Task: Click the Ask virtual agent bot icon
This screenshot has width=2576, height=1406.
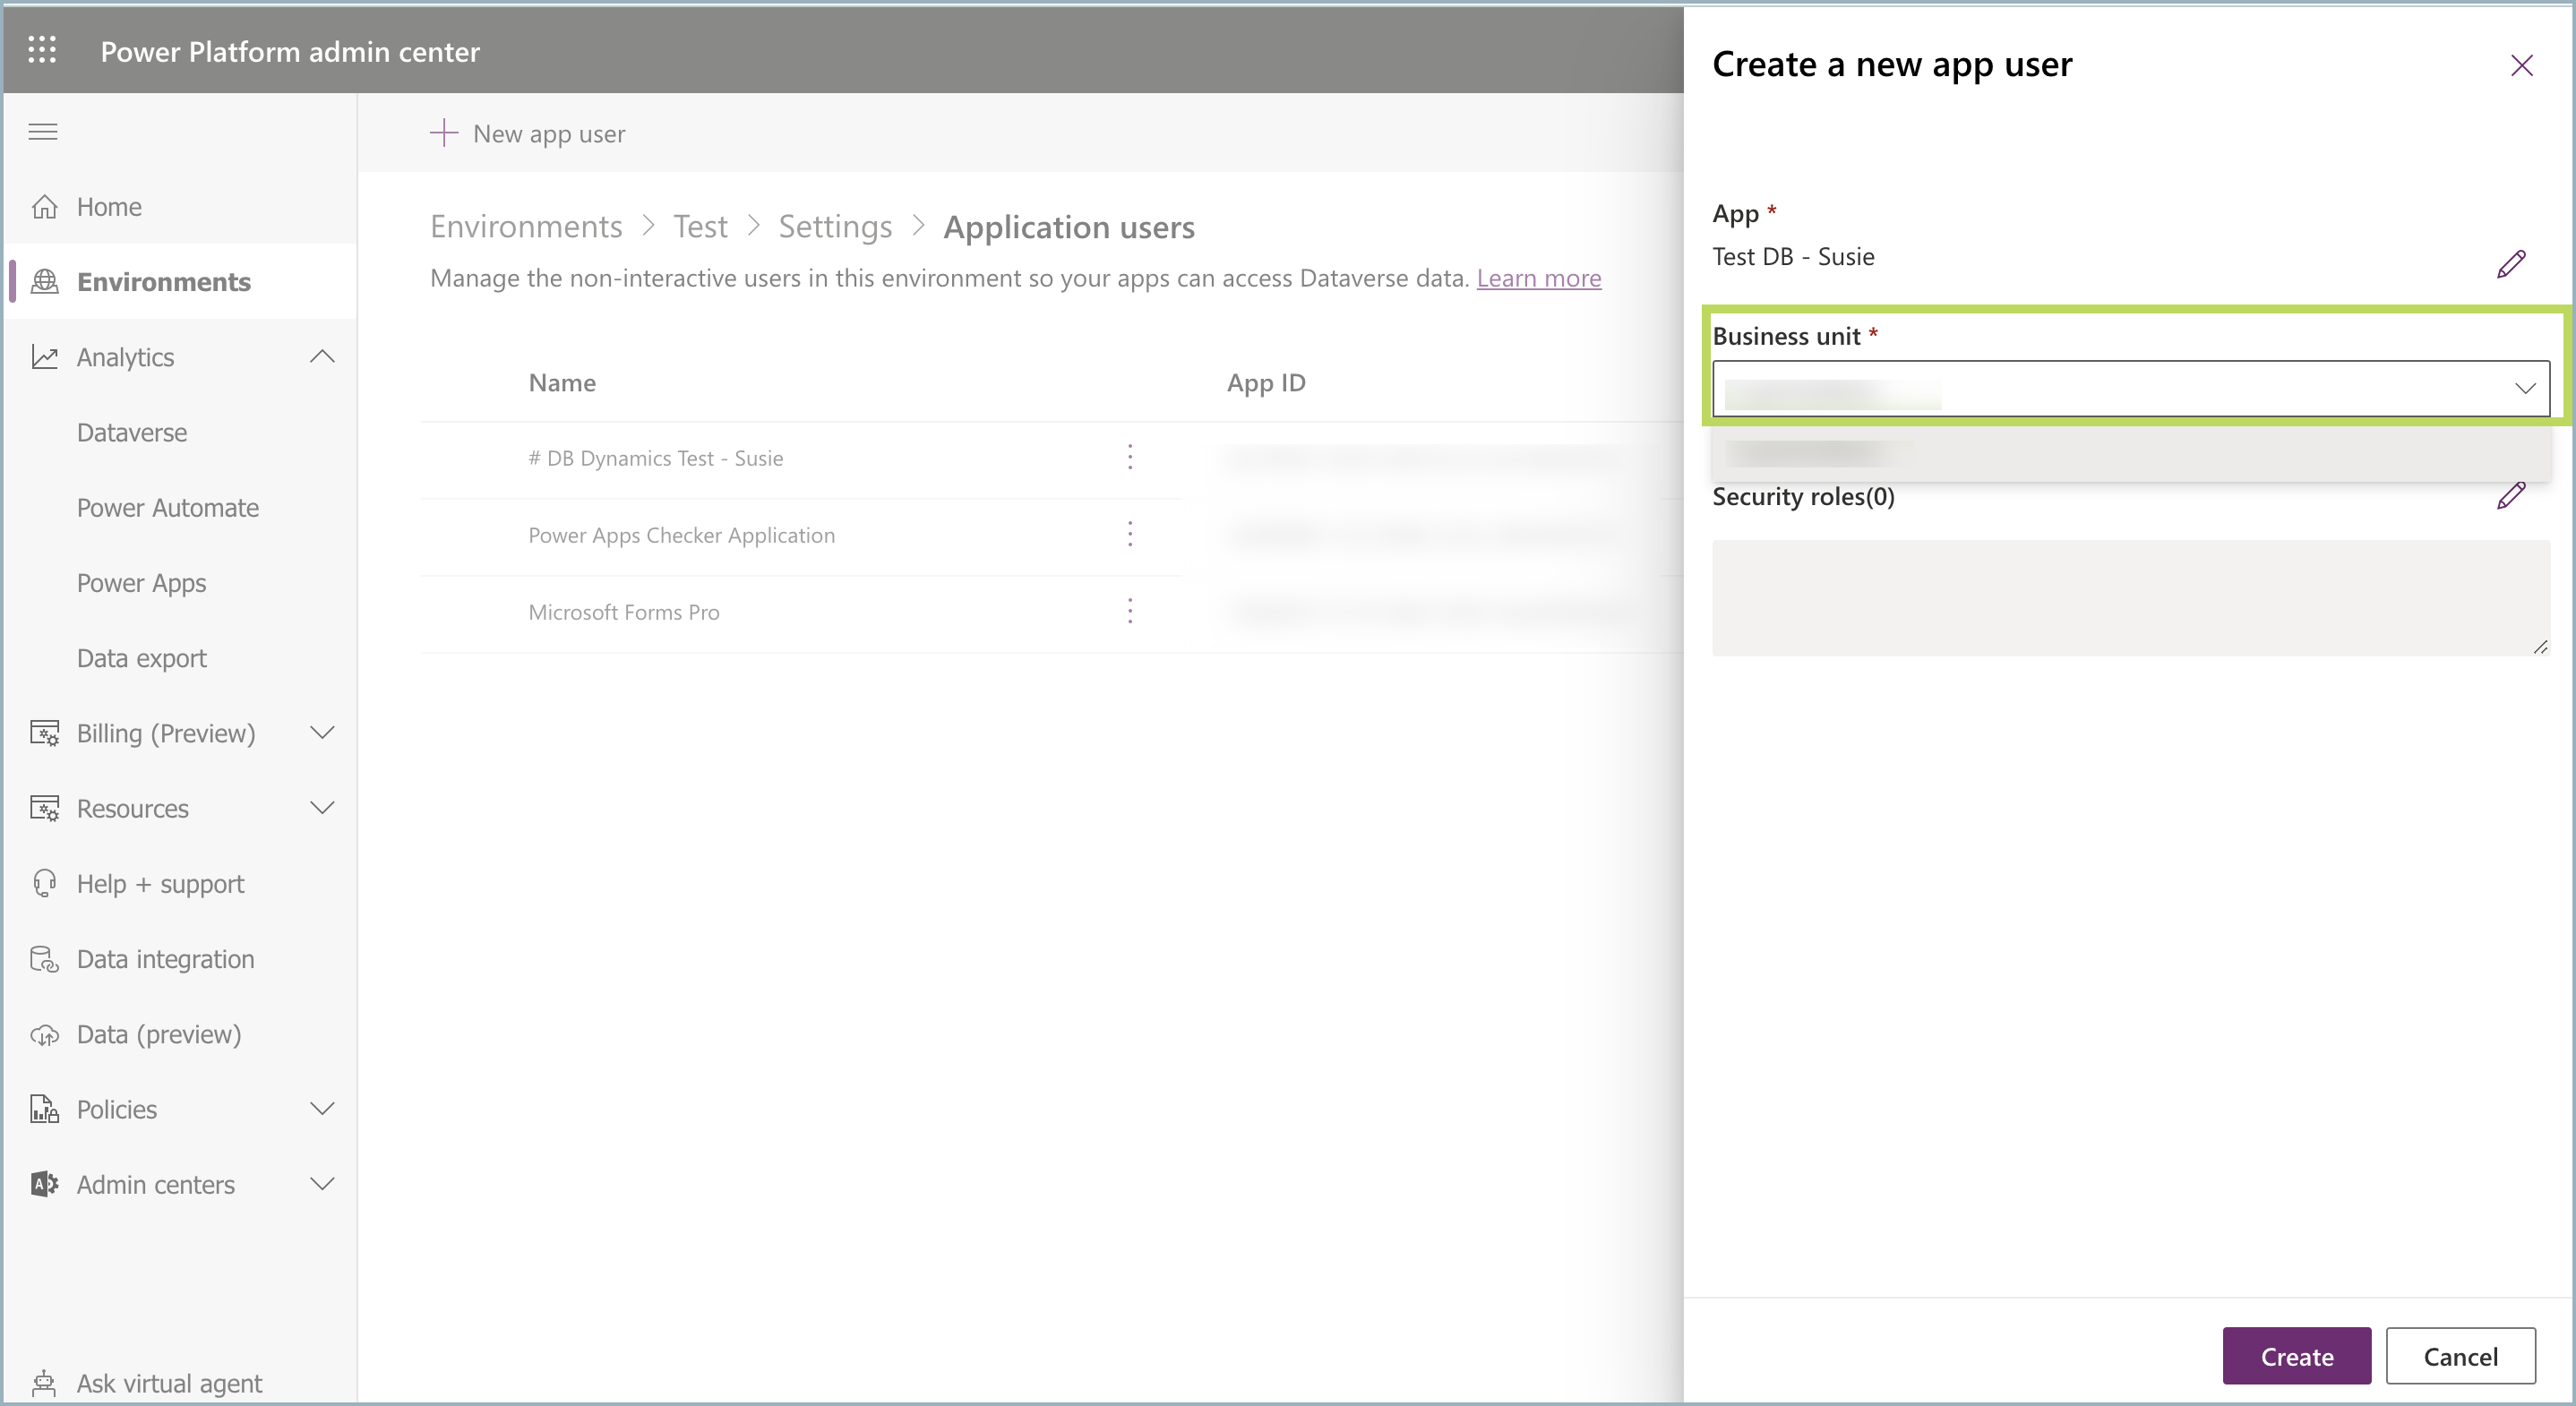Action: click(44, 1383)
